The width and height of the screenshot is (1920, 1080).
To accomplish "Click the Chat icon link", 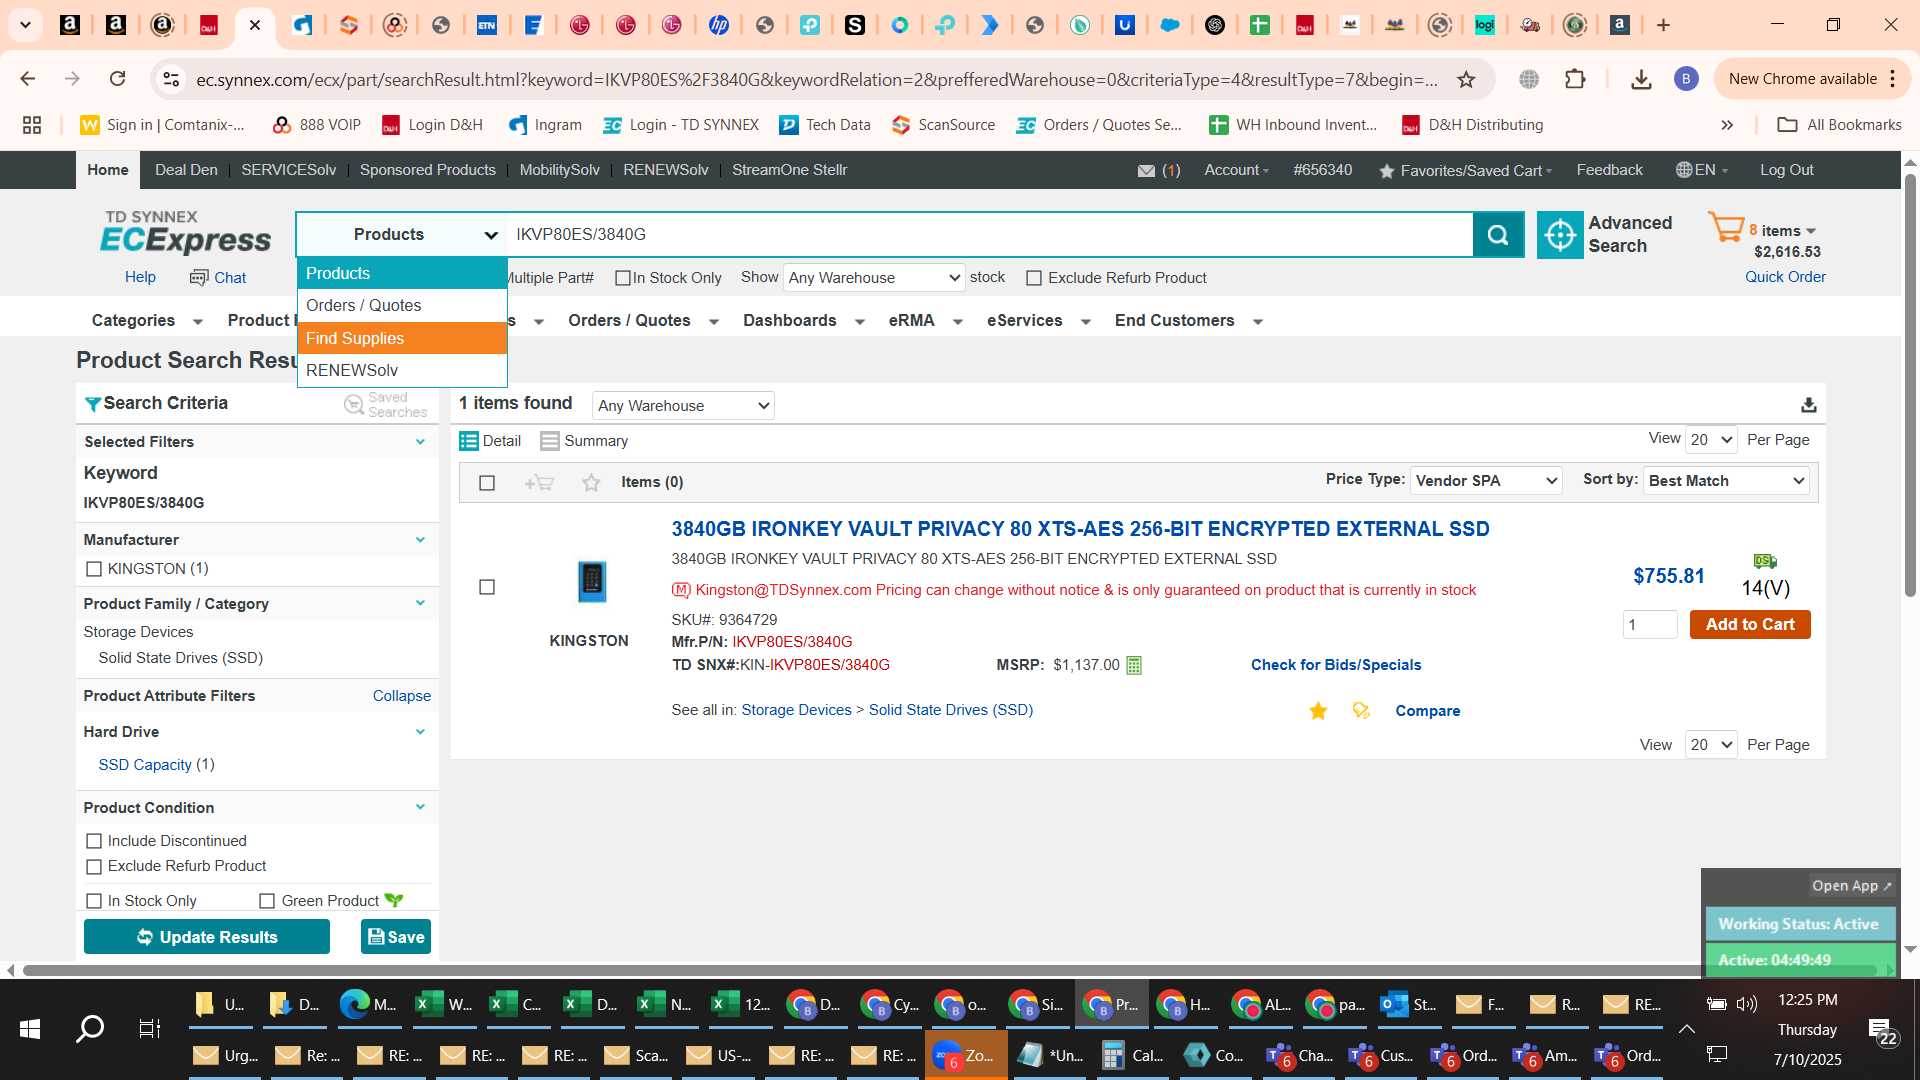I will 218,278.
